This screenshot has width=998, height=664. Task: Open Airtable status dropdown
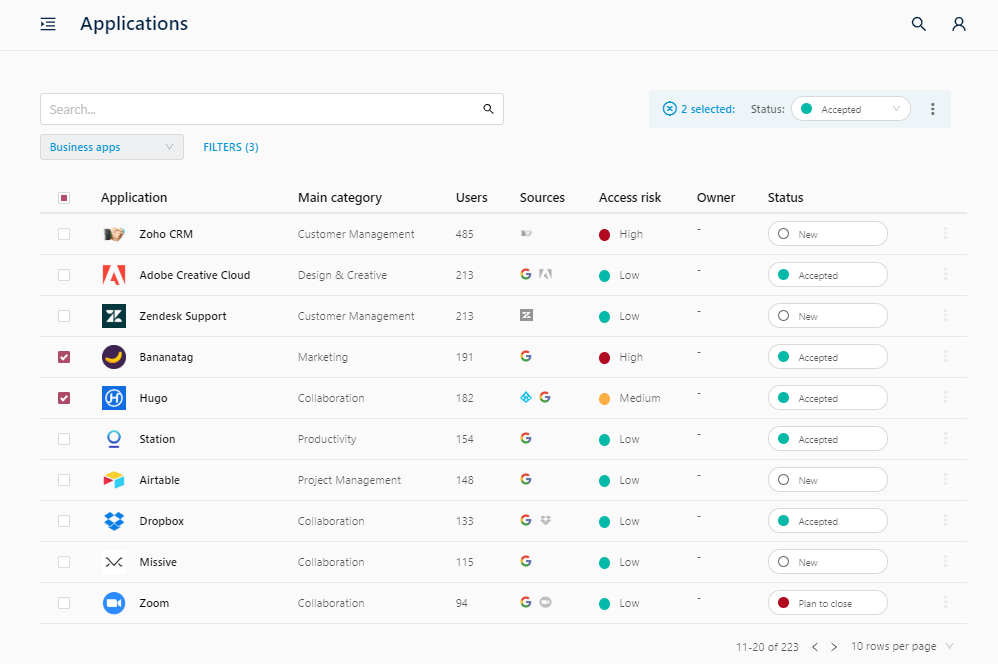(827, 480)
